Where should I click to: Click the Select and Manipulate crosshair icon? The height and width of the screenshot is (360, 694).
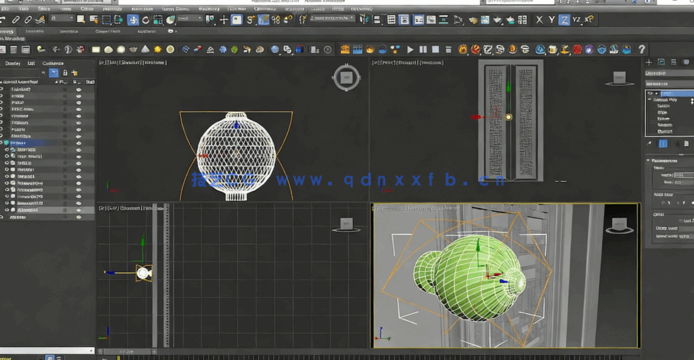[x=224, y=19]
